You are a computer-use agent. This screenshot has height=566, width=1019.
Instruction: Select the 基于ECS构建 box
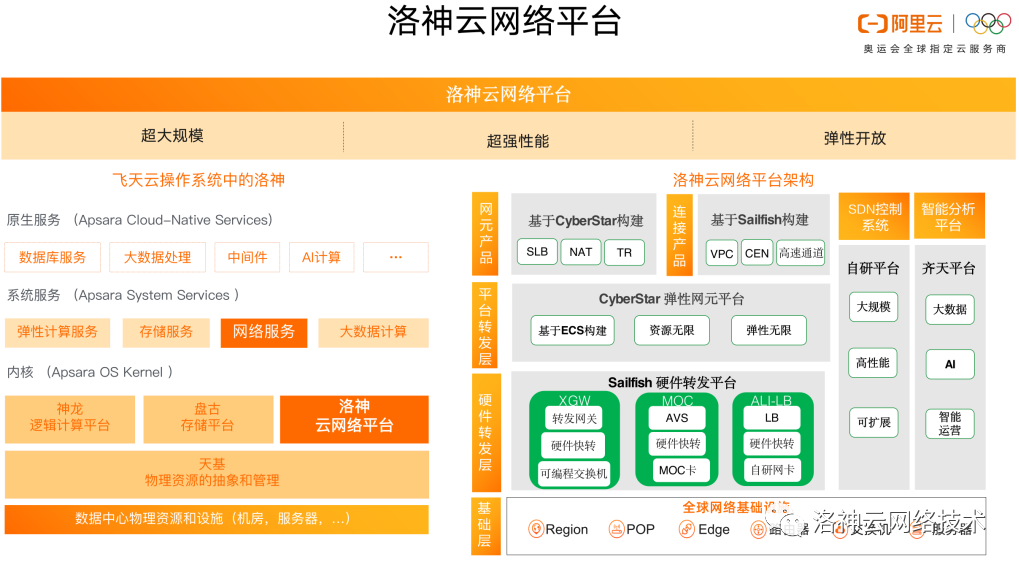point(573,331)
